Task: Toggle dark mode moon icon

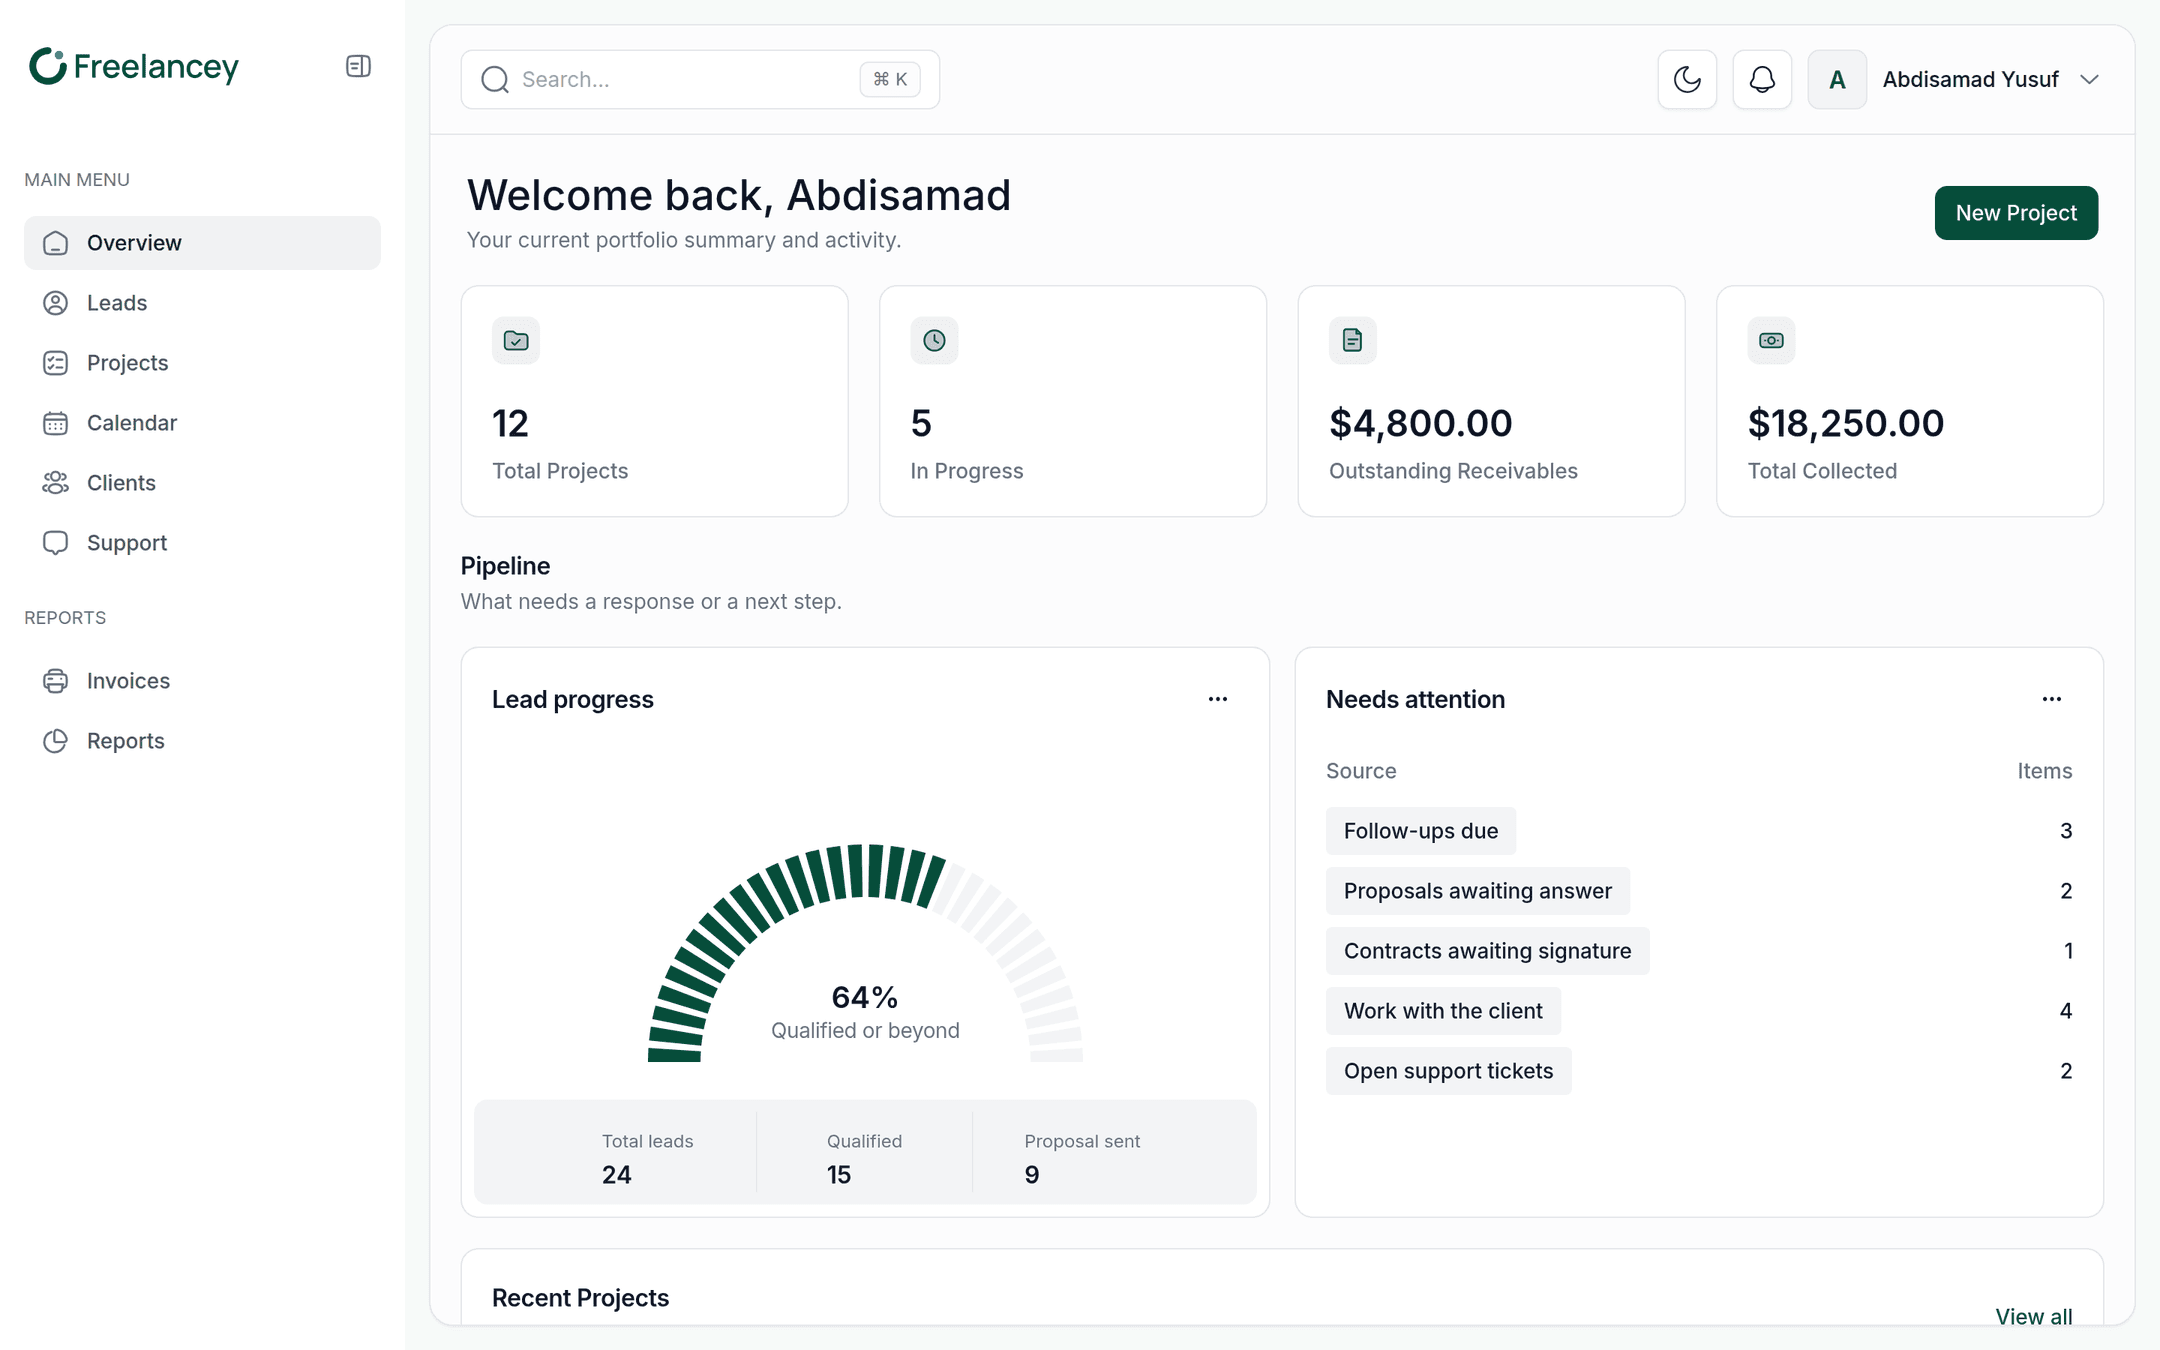Action: (1687, 79)
